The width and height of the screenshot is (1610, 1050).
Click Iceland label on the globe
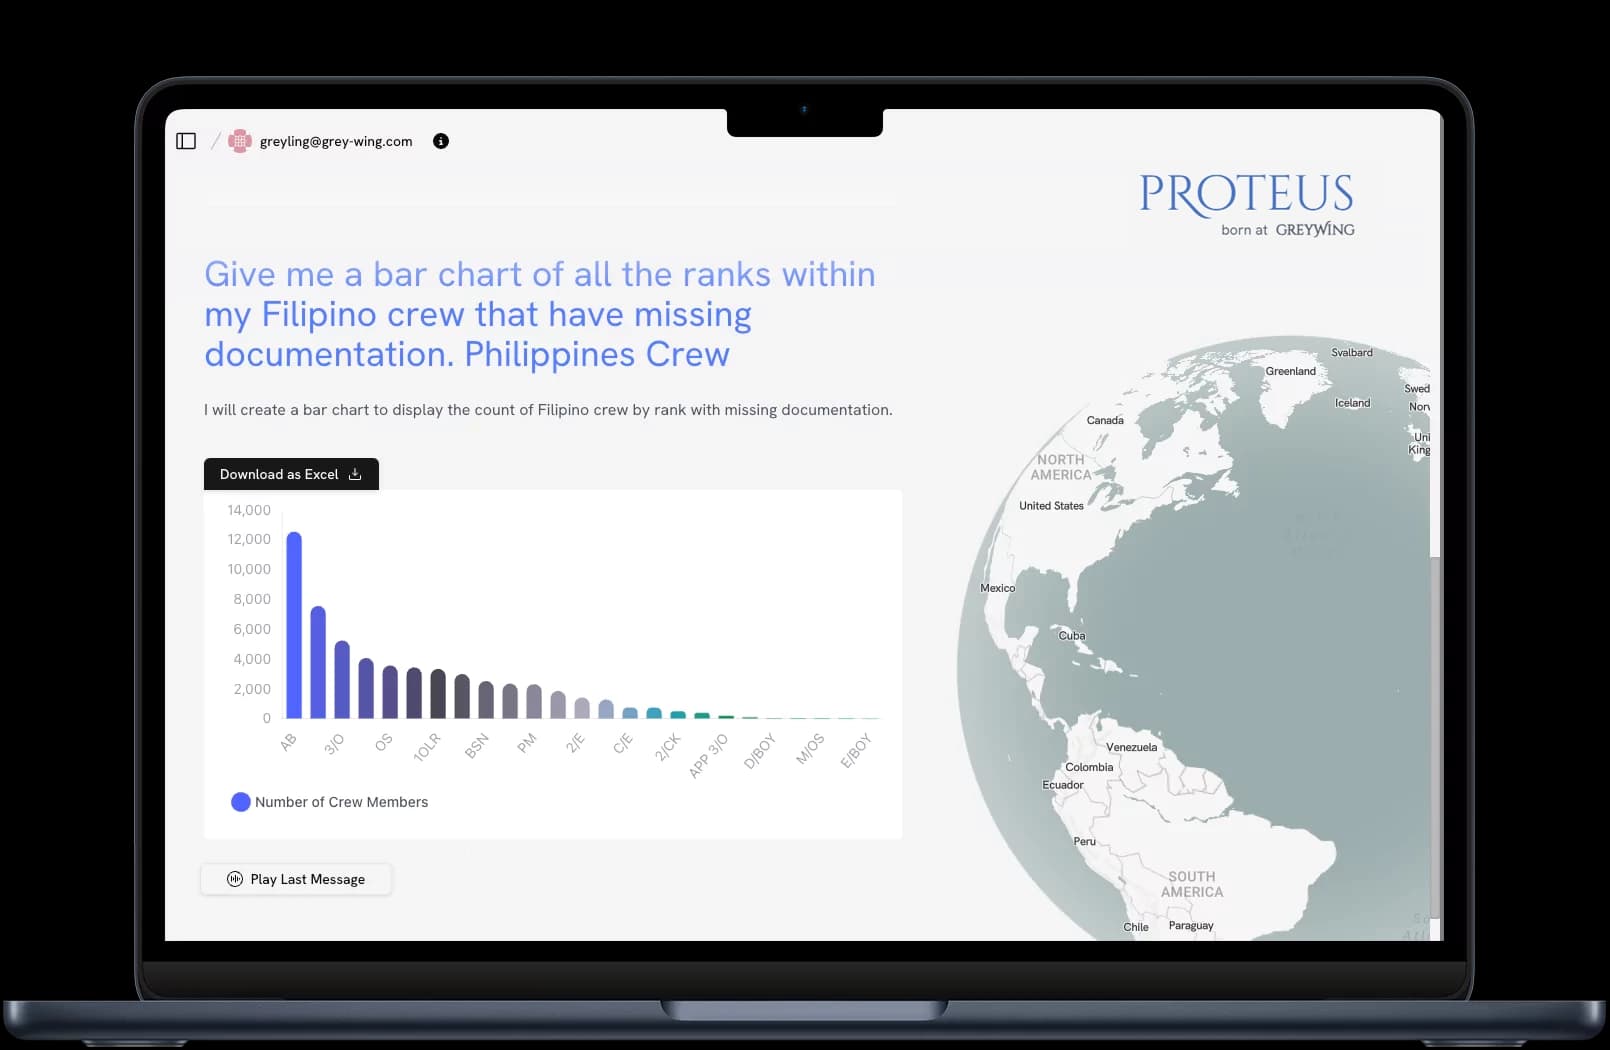[x=1352, y=403]
